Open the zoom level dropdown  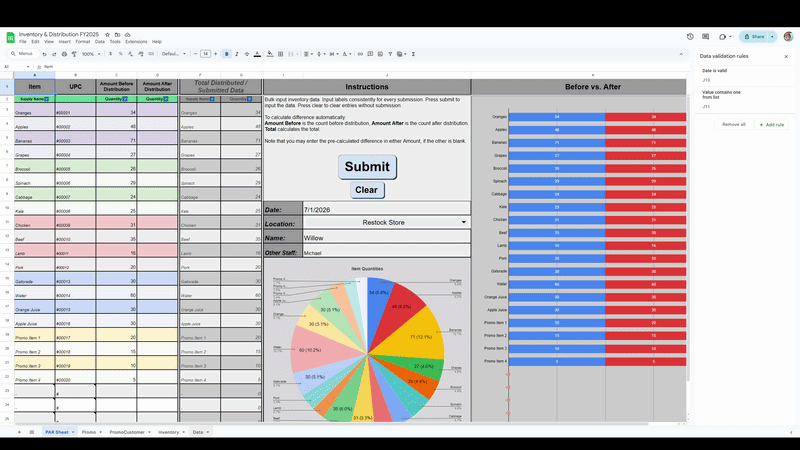click(88, 53)
